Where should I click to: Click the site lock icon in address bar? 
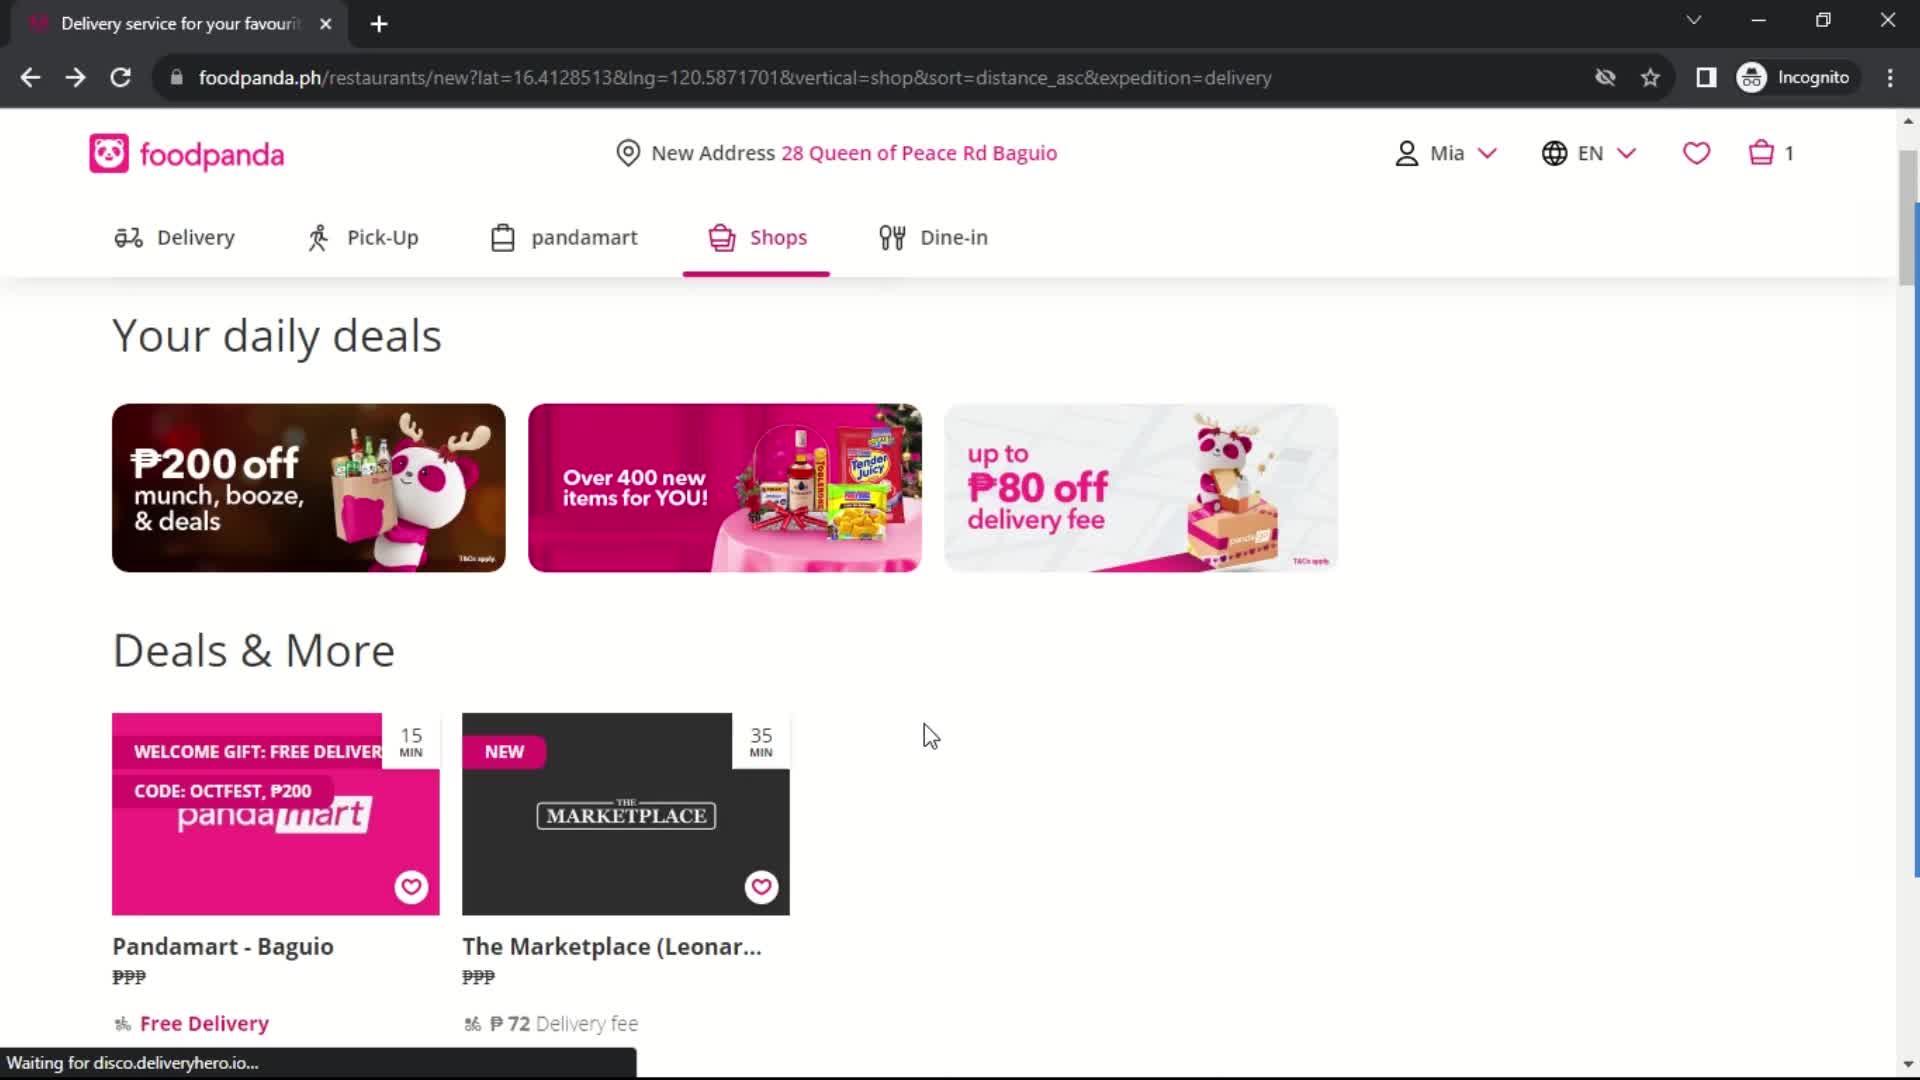tap(177, 77)
